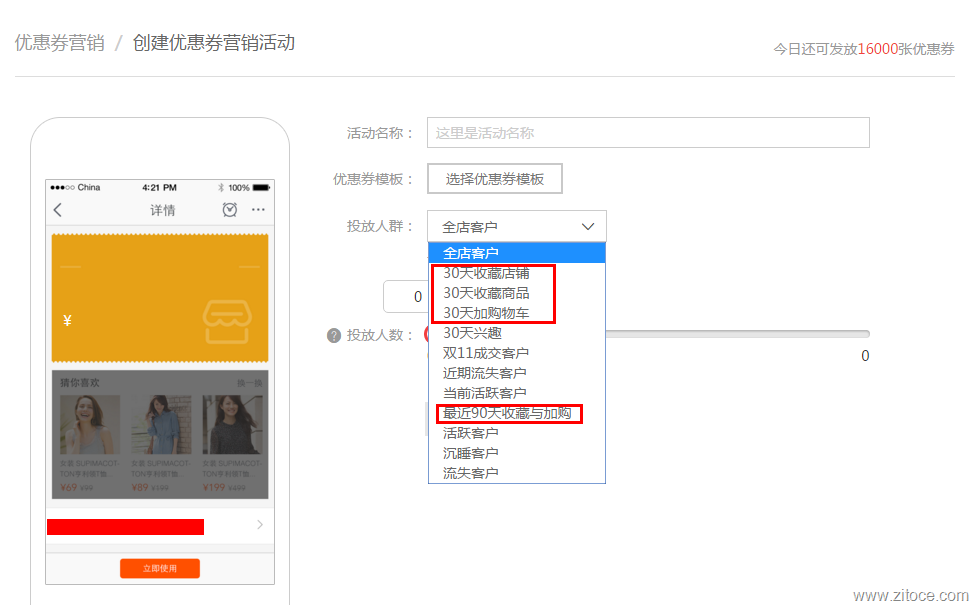The height and width of the screenshot is (605, 976).
Task: Open the three-dot more menu in preview
Action: coord(258,210)
